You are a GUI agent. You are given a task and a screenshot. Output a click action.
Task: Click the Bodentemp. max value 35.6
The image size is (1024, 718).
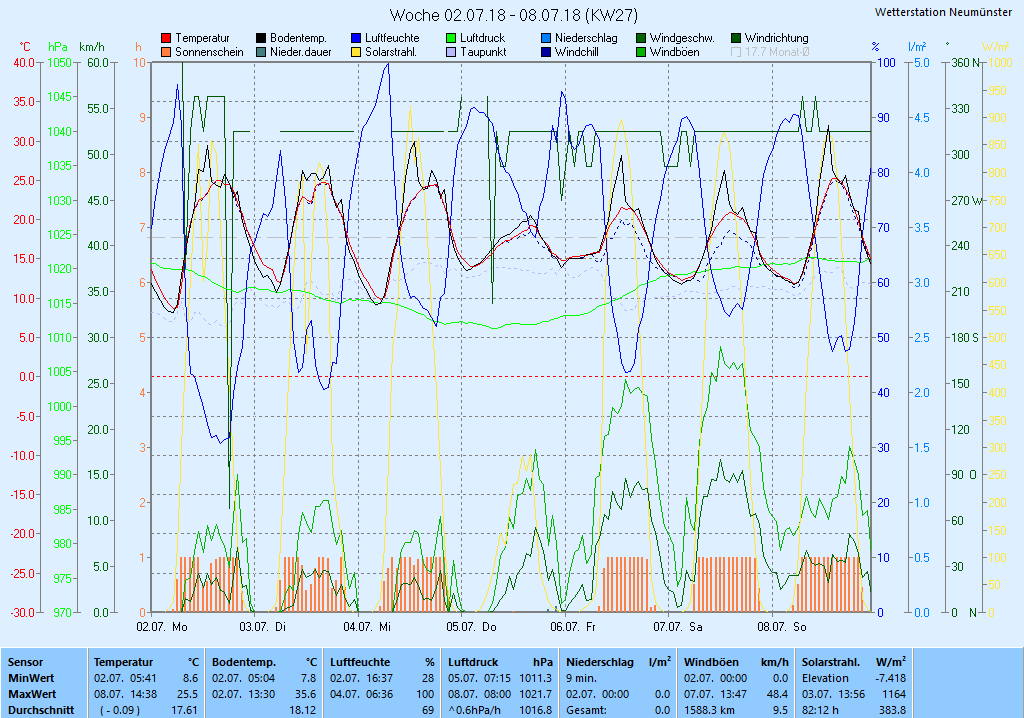tap(305, 694)
